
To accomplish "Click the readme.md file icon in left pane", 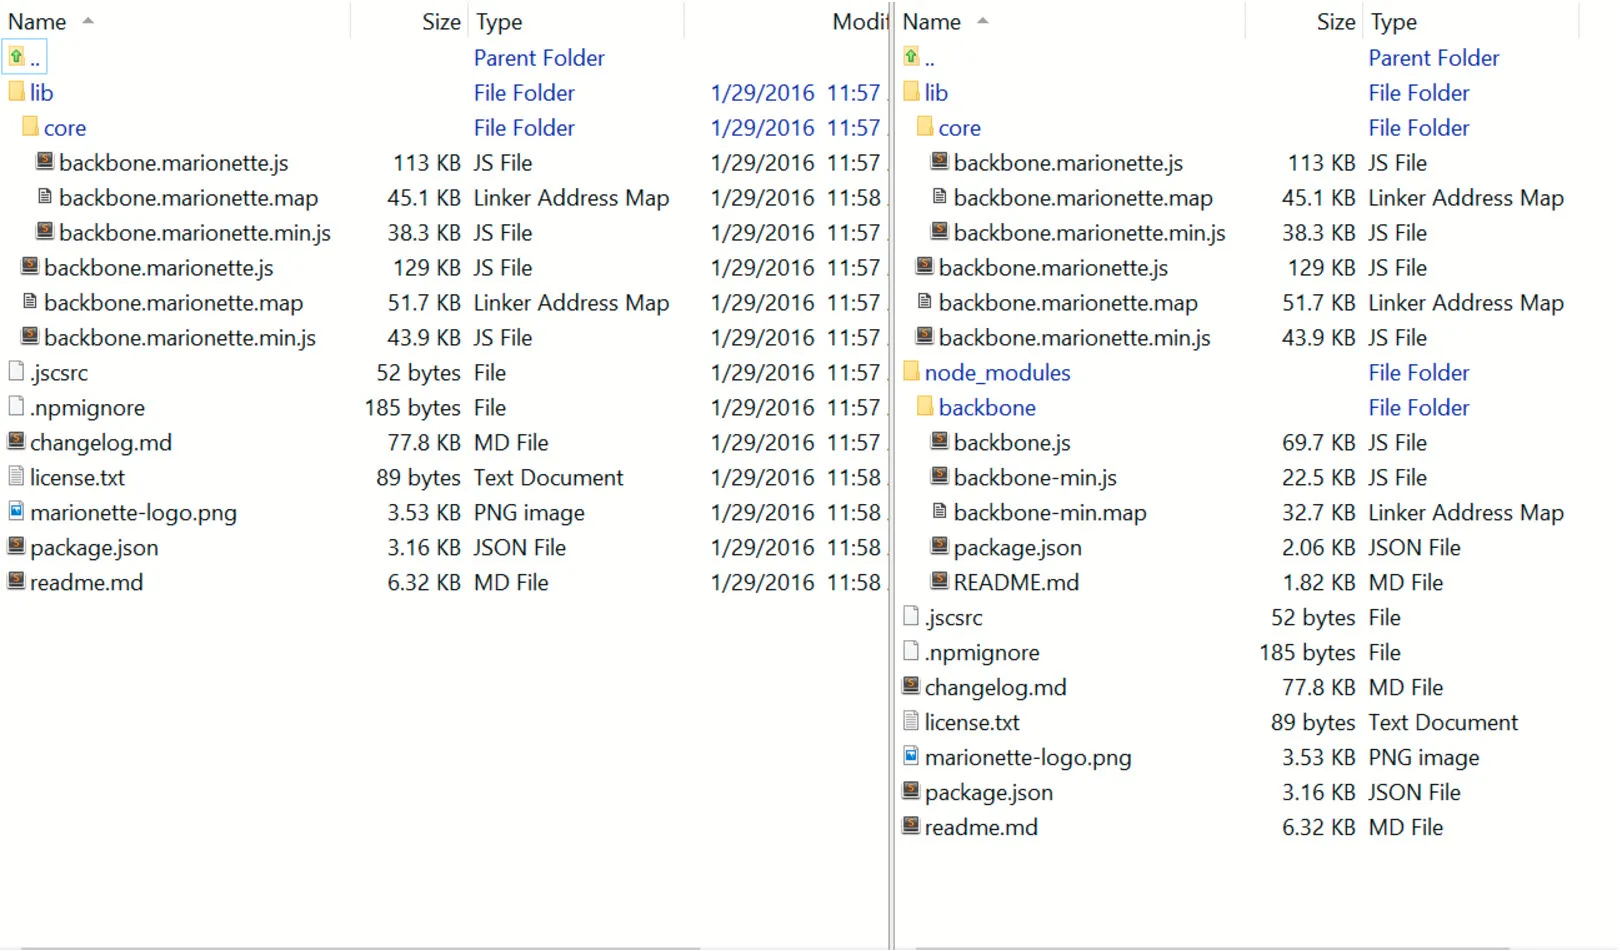I will tap(16, 581).
